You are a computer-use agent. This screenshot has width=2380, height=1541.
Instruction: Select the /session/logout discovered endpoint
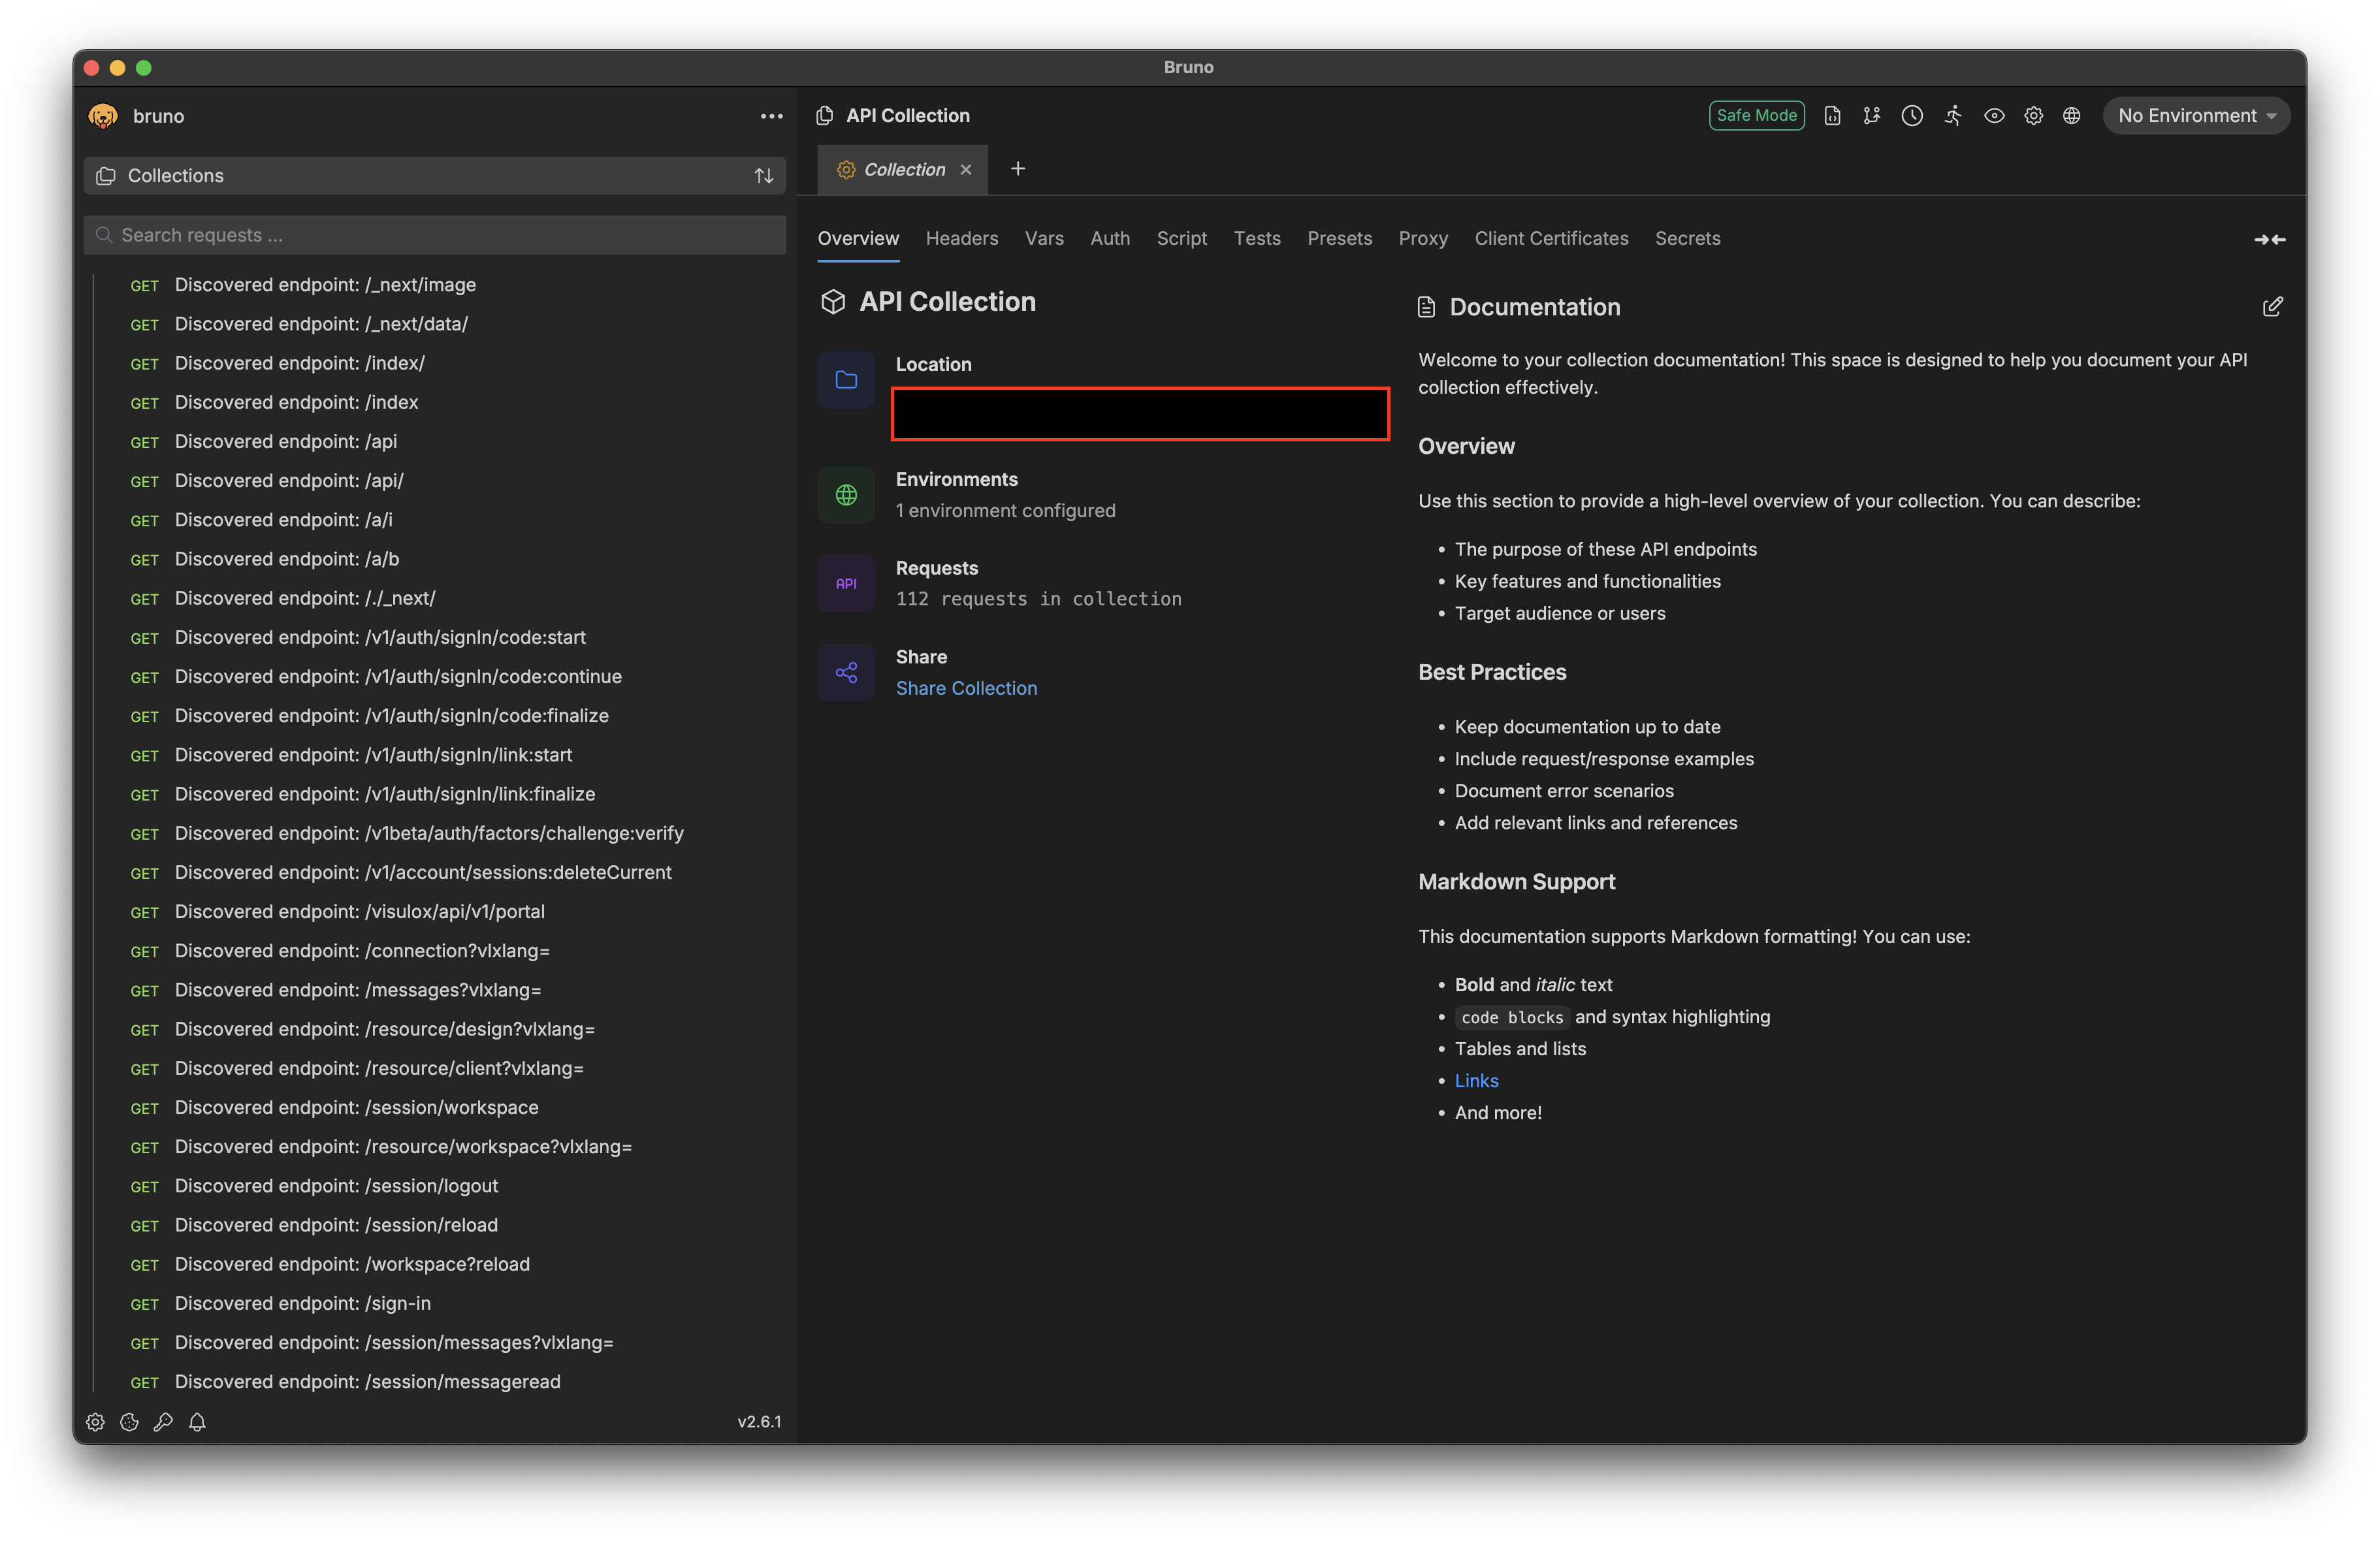click(x=336, y=1185)
